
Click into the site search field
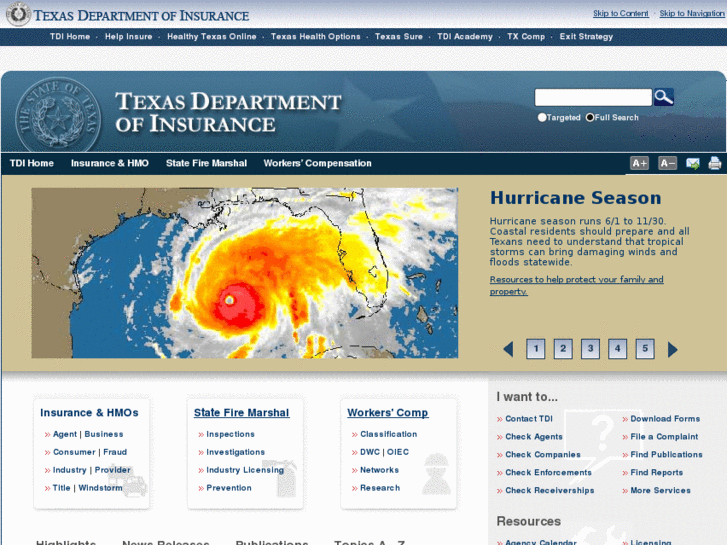click(593, 97)
